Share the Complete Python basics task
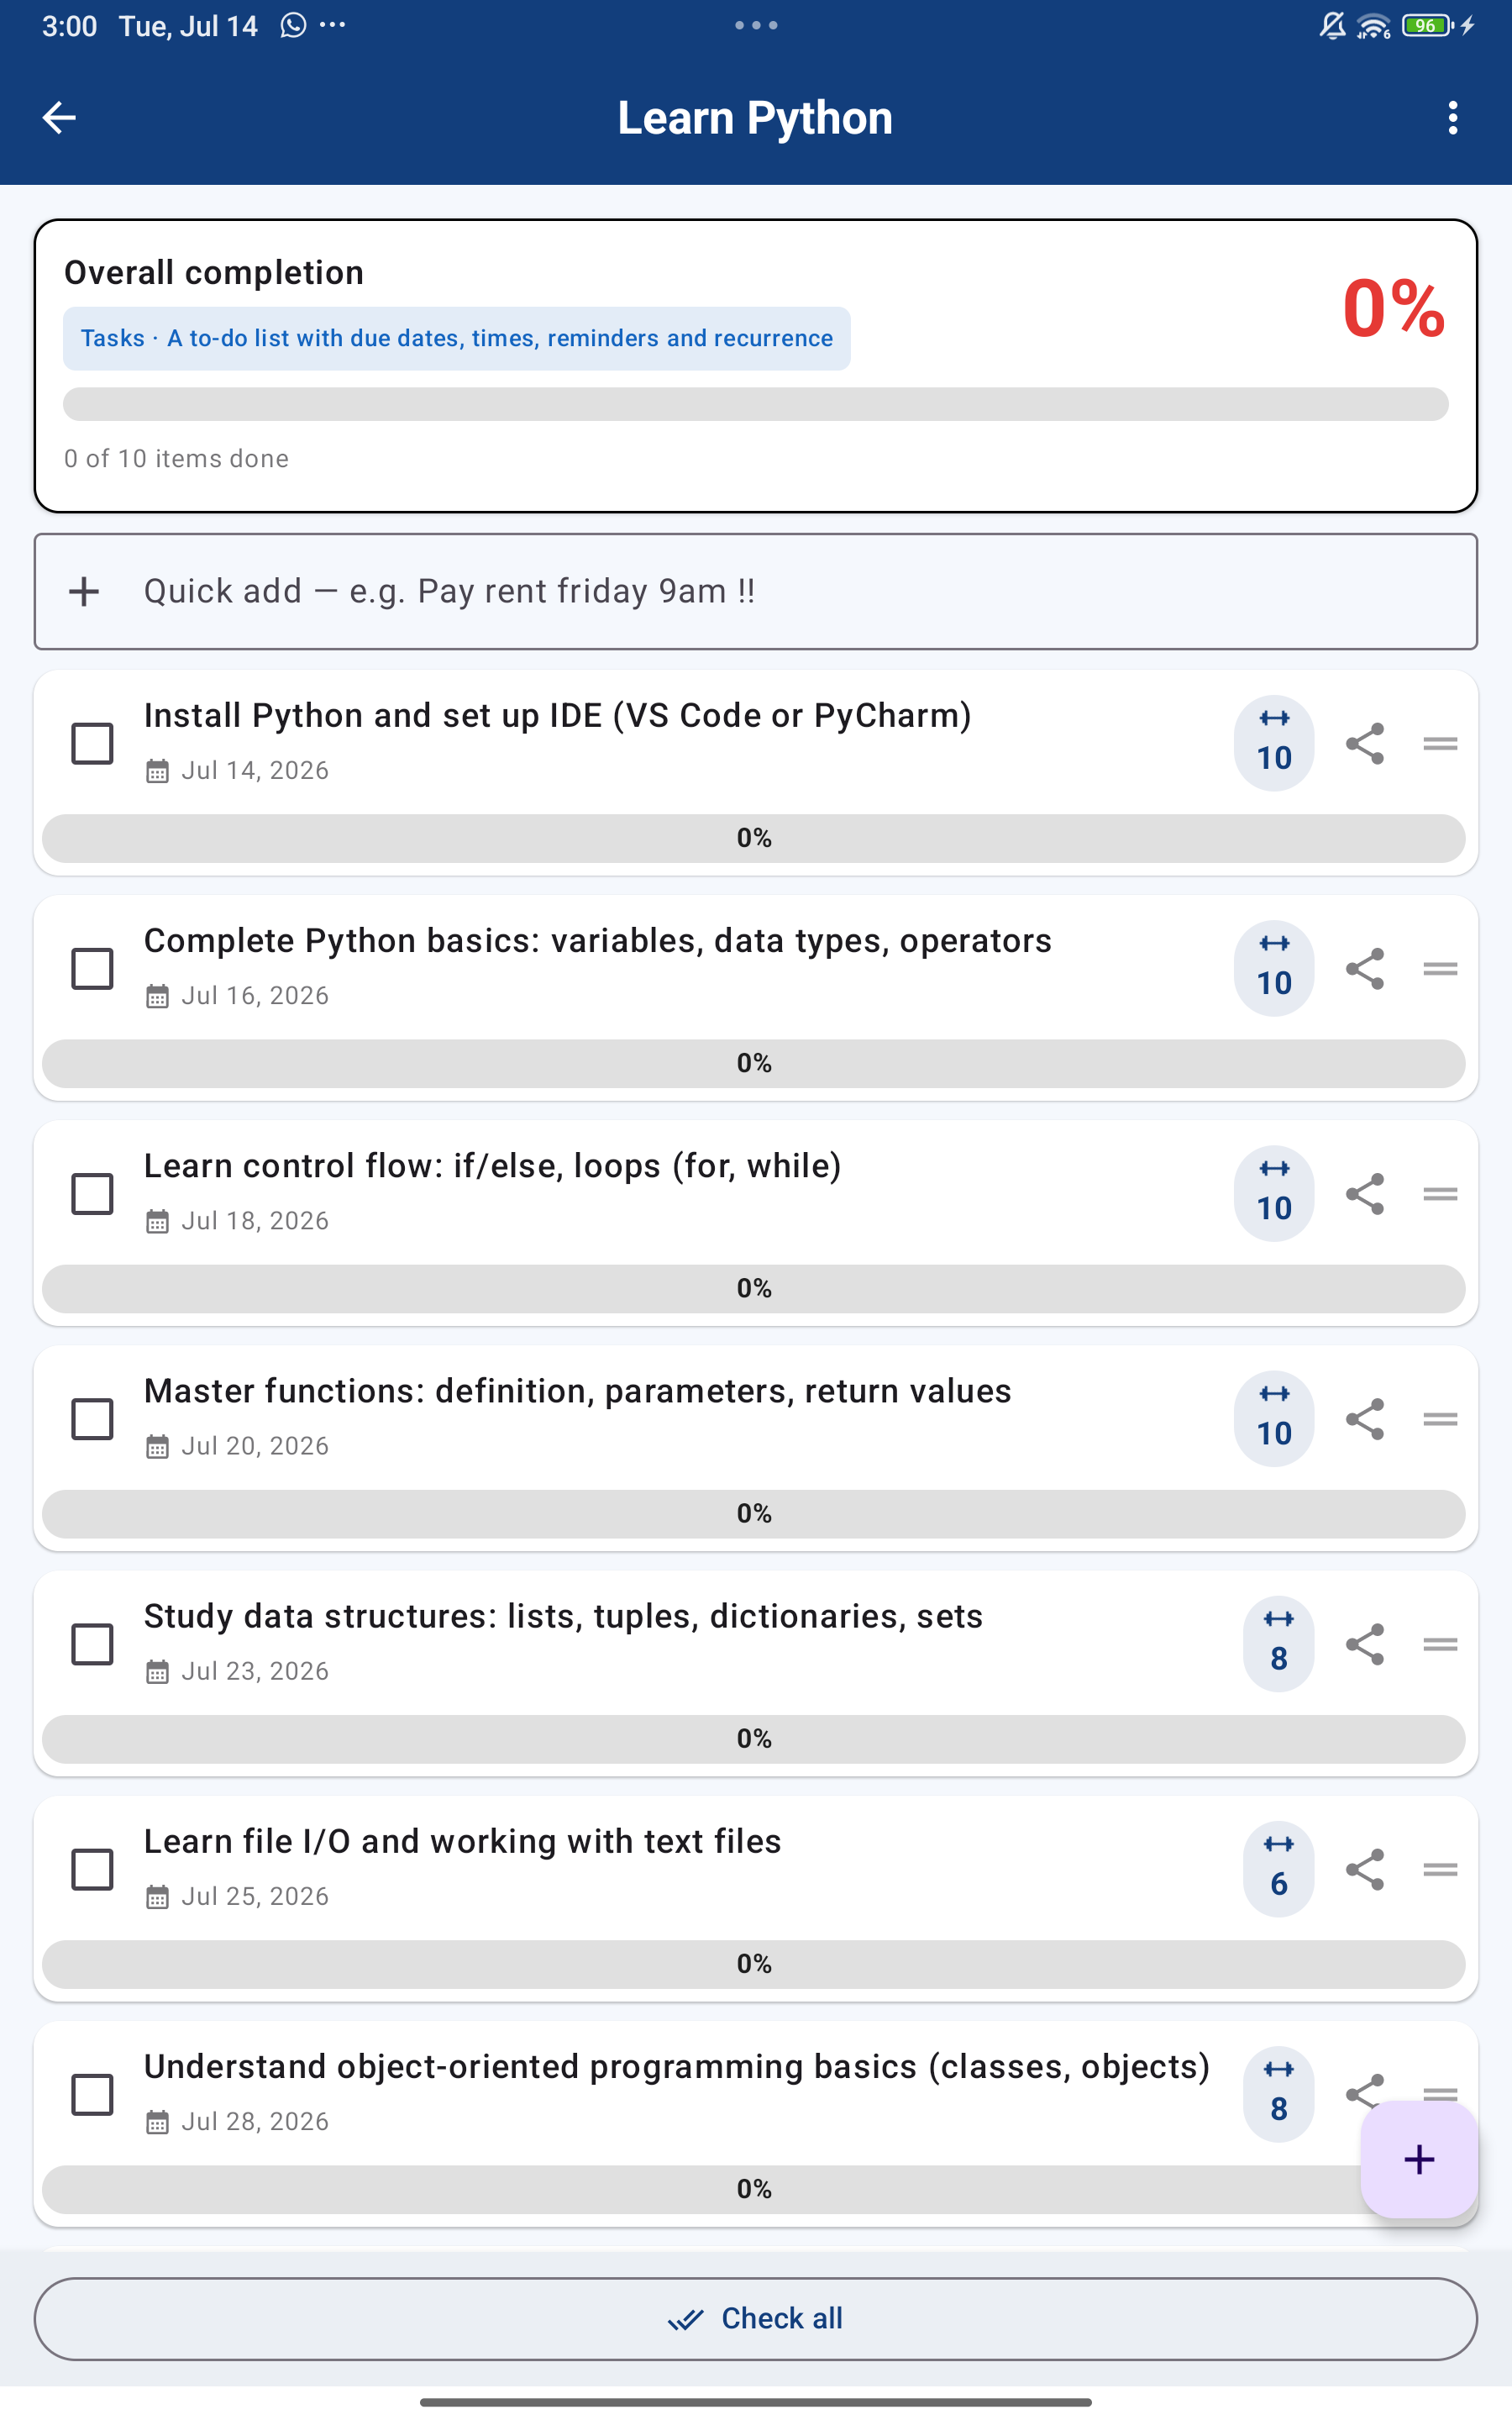This screenshot has height=2420, width=1512. [x=1365, y=968]
